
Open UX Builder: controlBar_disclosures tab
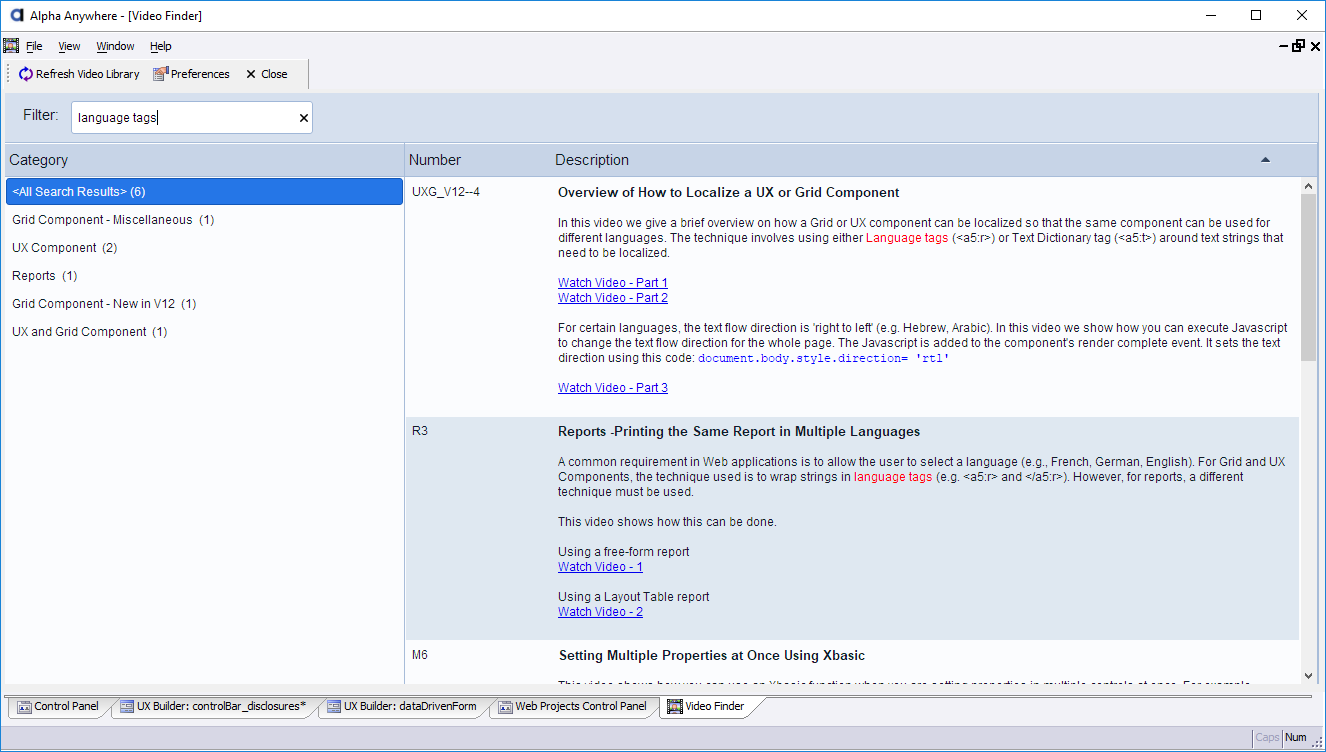coord(213,707)
